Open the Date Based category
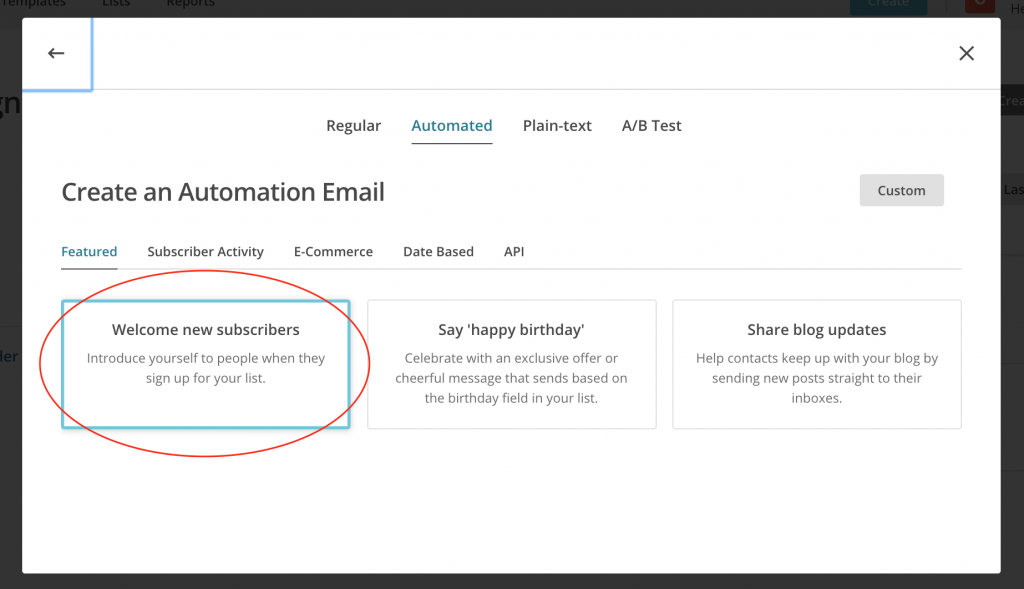The width and height of the screenshot is (1024, 589). pyautogui.click(x=438, y=251)
